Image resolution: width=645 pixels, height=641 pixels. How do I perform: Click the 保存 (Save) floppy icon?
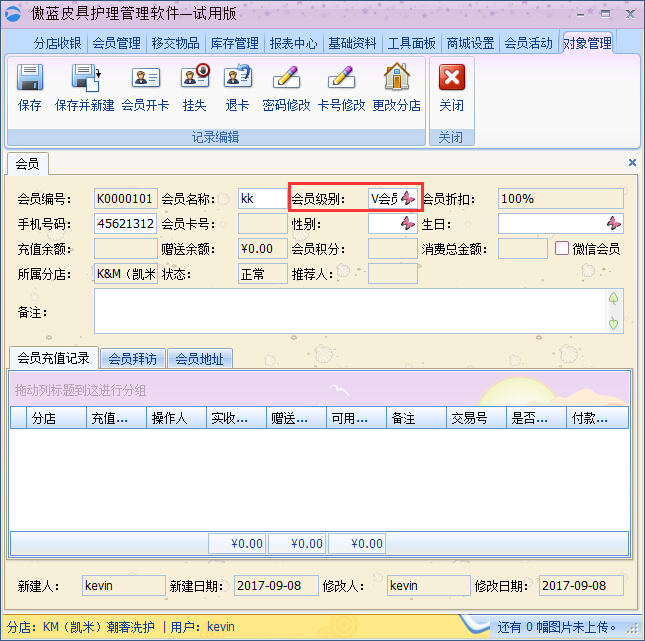30,78
